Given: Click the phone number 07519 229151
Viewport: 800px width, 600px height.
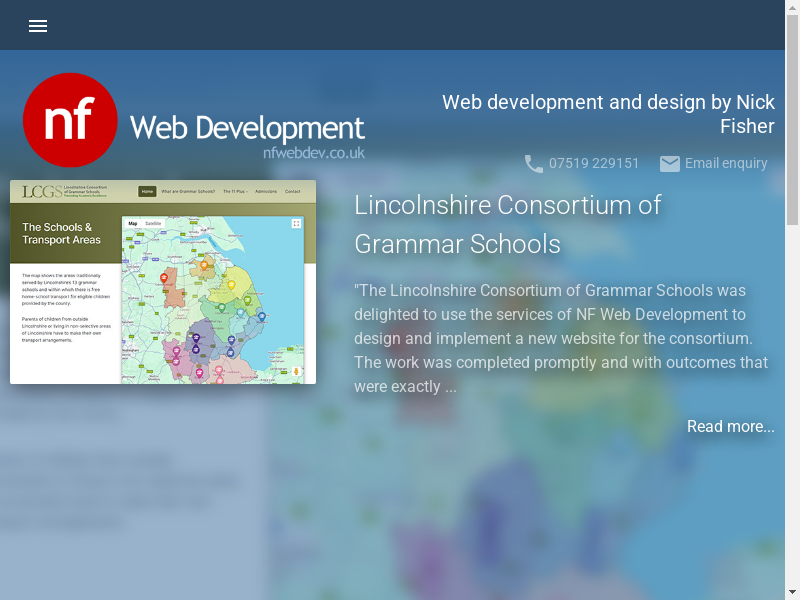Looking at the screenshot, I should [x=594, y=164].
